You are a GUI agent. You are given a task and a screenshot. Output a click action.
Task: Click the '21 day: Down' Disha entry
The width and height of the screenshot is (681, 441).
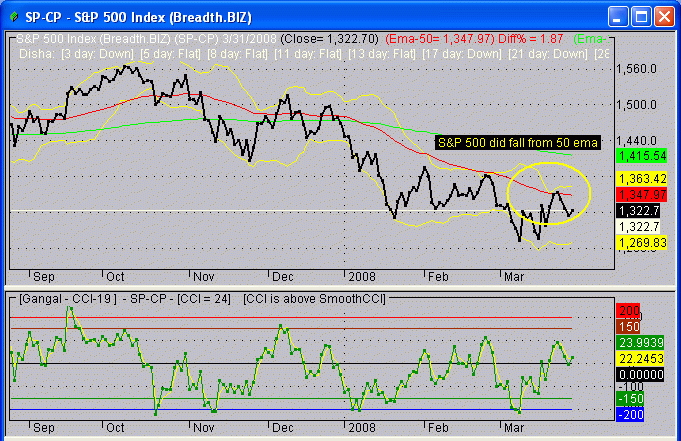[x=547, y=54]
